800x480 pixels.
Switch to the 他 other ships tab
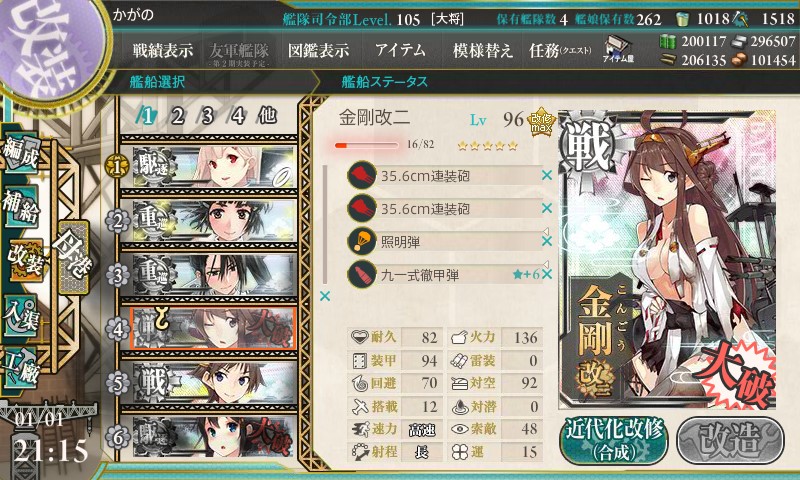point(267,116)
